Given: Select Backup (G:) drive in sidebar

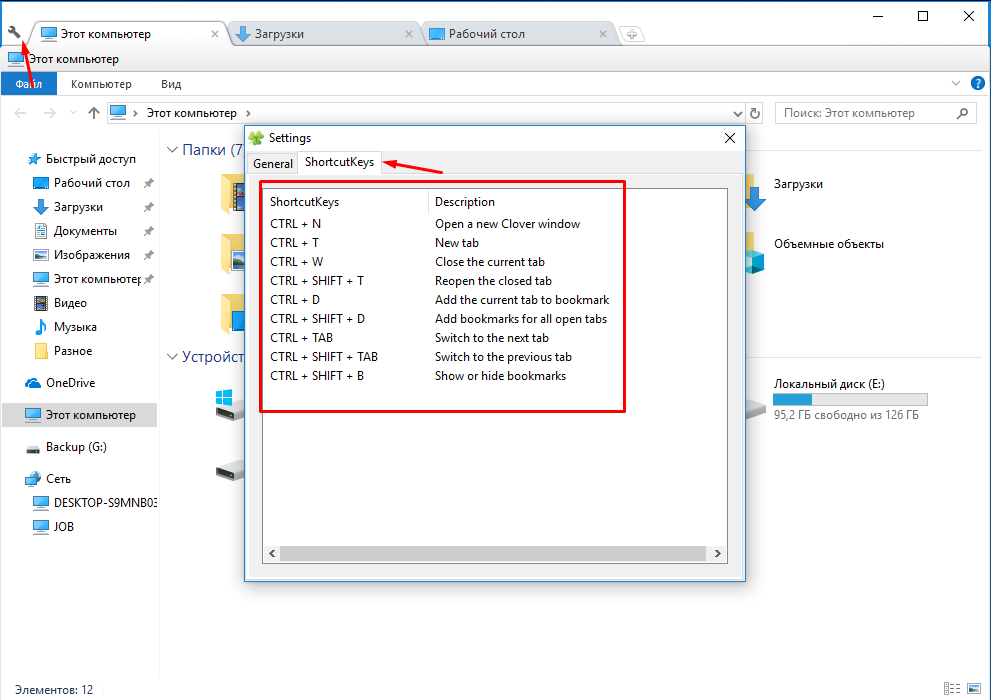Looking at the screenshot, I should tap(76, 447).
